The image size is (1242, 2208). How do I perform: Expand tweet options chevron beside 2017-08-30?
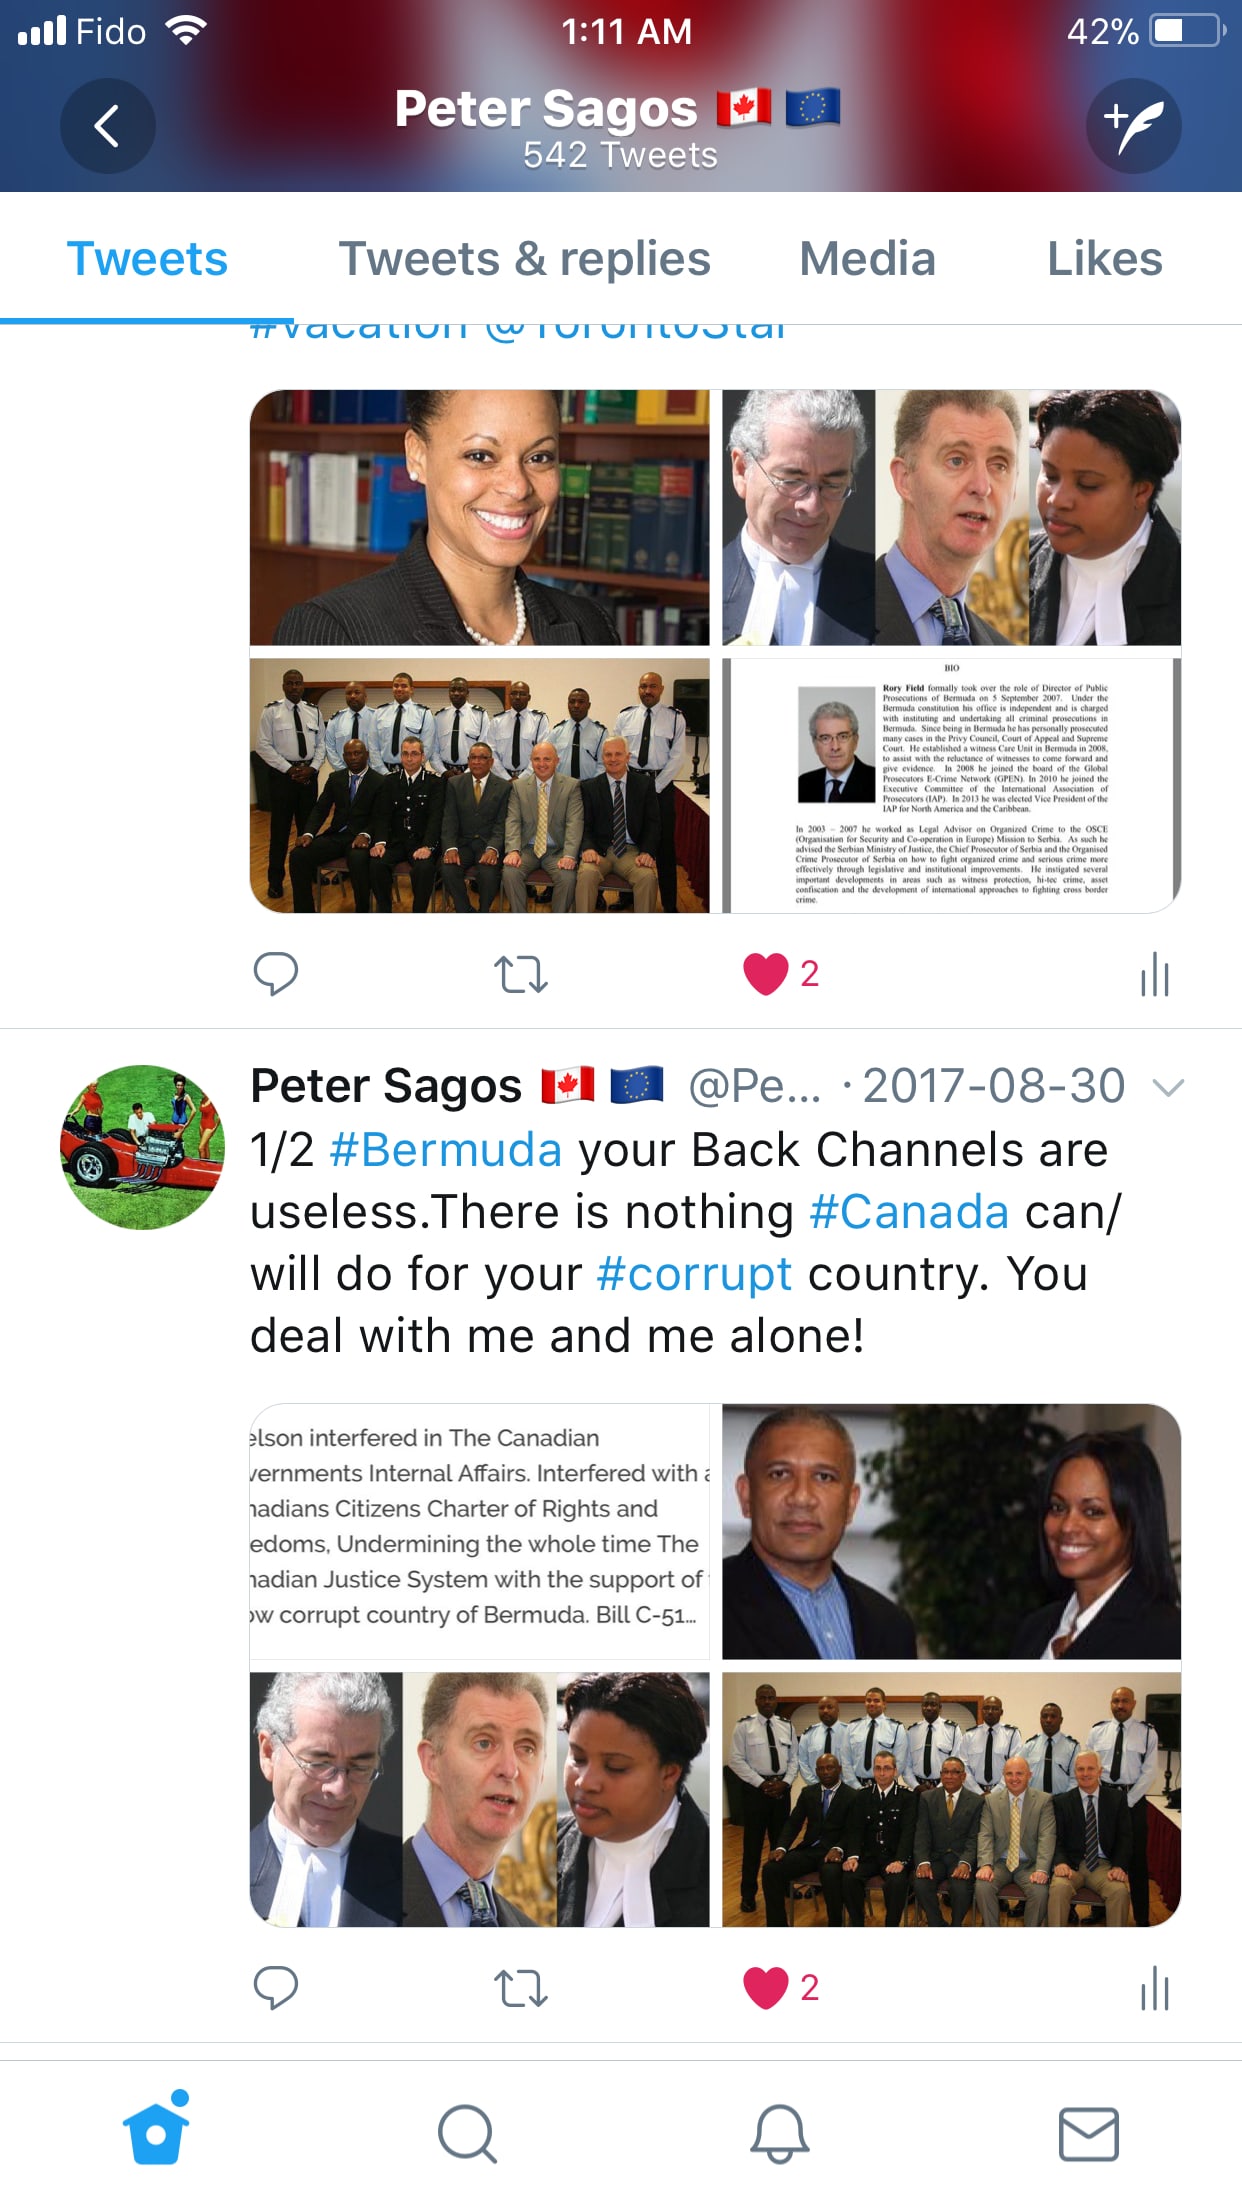[1168, 1087]
